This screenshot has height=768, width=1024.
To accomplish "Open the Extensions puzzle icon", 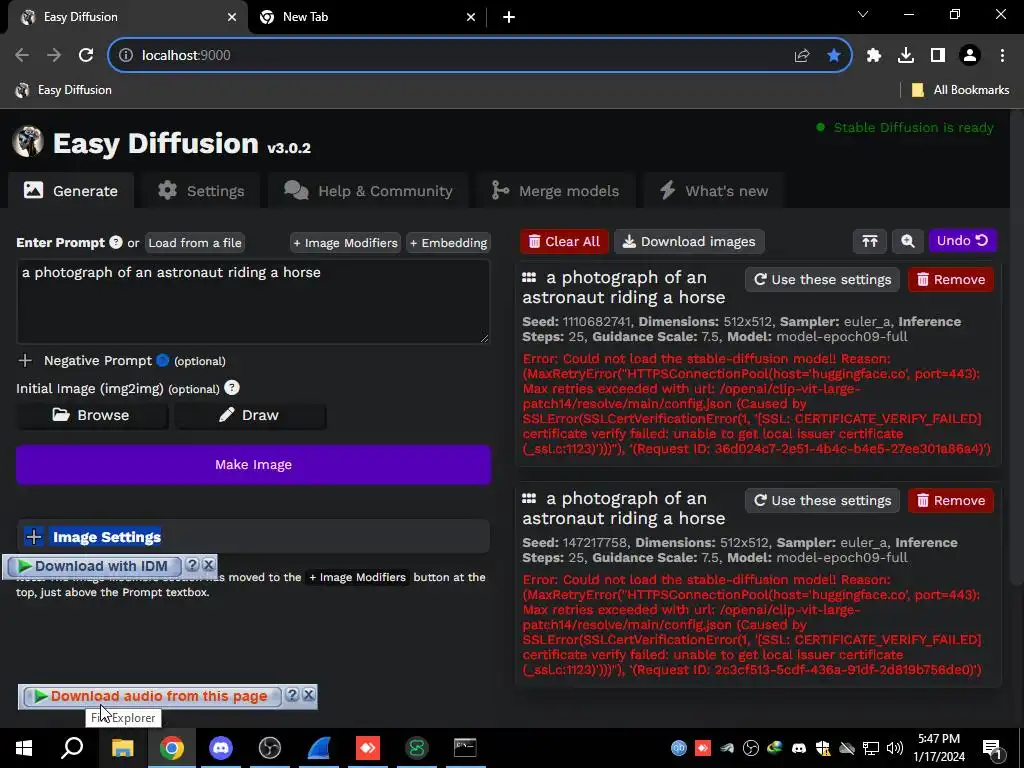I will (874, 56).
